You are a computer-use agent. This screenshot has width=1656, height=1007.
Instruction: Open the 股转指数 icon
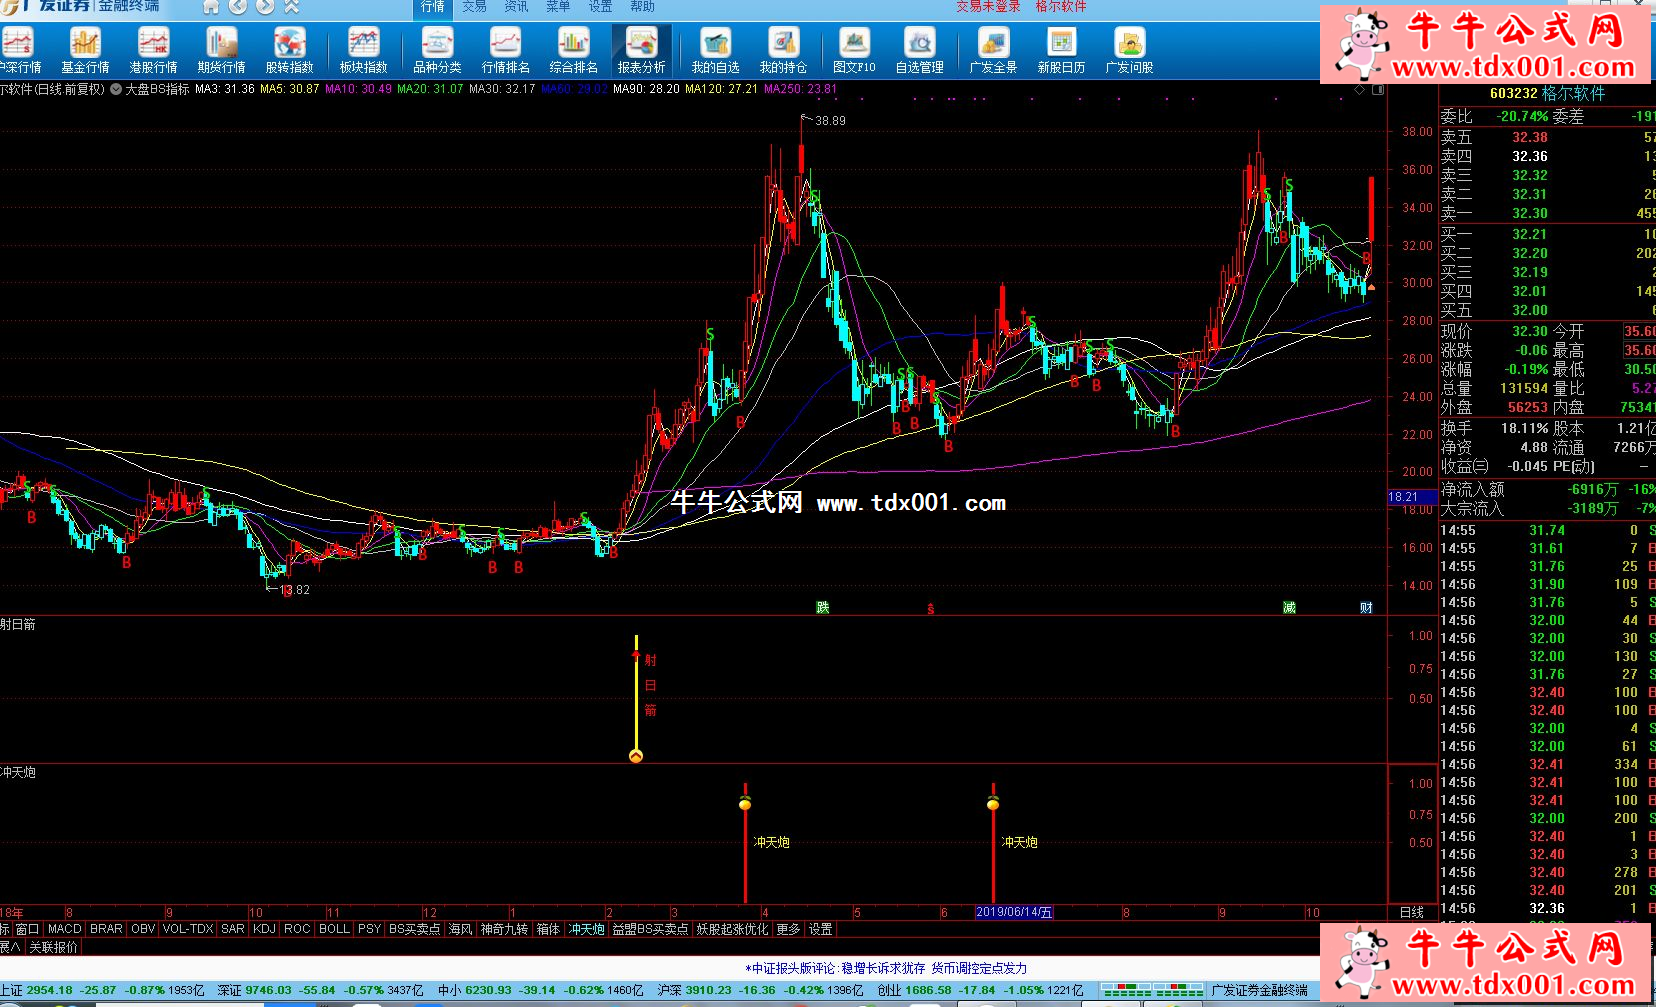(x=289, y=51)
